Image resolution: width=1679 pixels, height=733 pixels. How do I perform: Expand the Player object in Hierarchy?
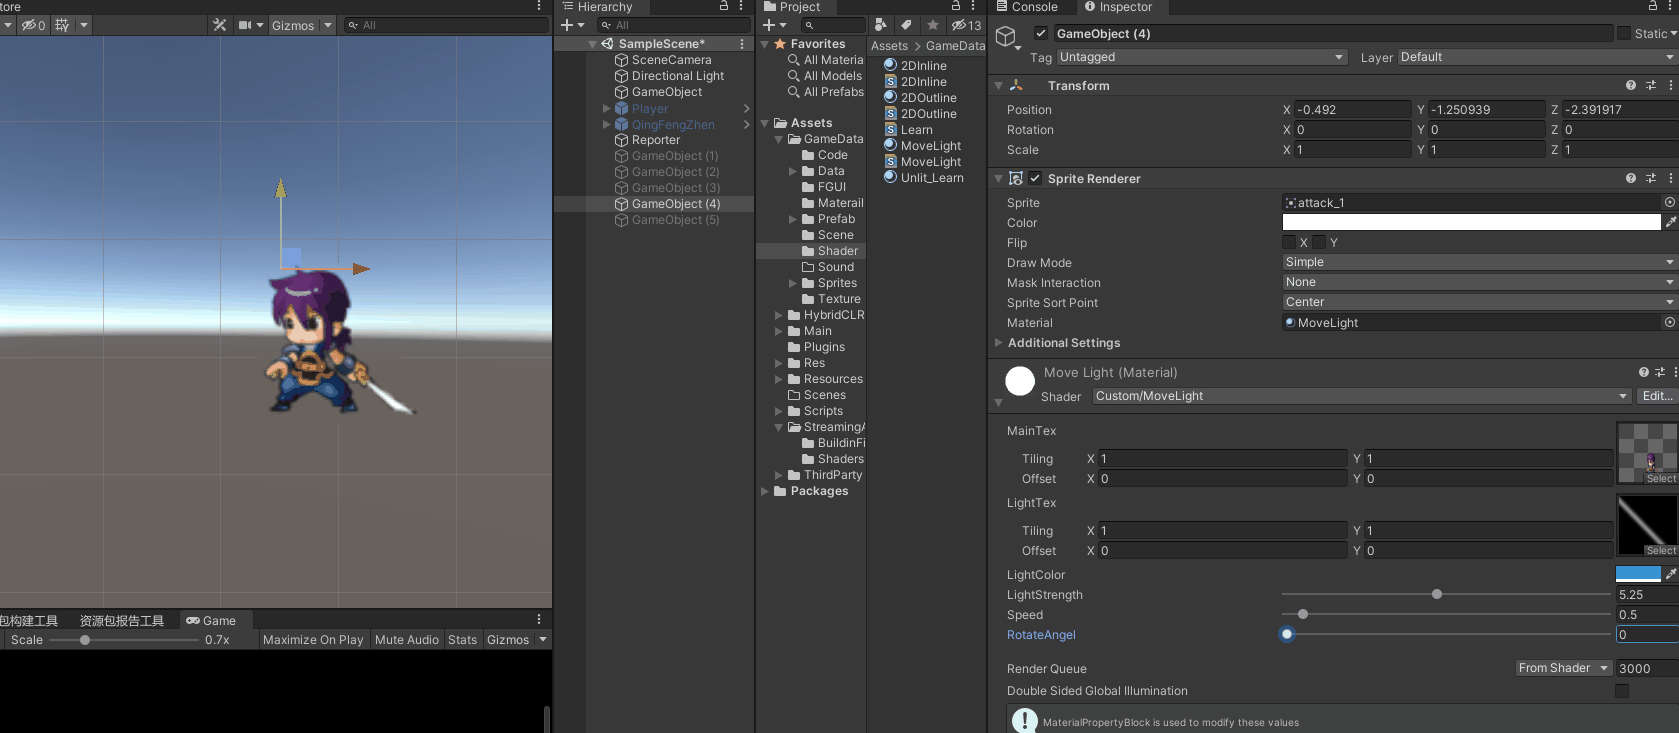point(606,108)
